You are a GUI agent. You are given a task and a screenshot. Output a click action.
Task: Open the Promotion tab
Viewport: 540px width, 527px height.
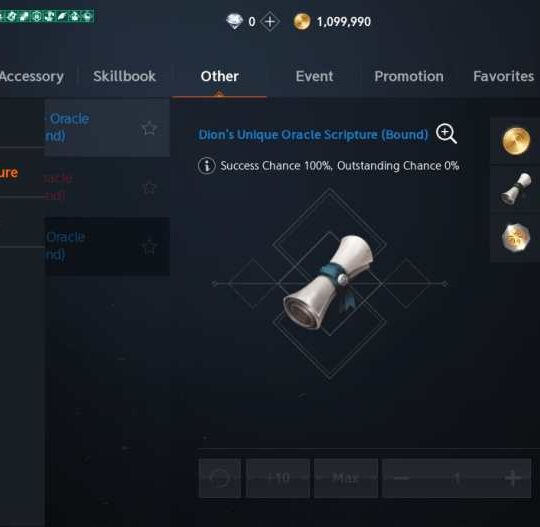pyautogui.click(x=409, y=76)
